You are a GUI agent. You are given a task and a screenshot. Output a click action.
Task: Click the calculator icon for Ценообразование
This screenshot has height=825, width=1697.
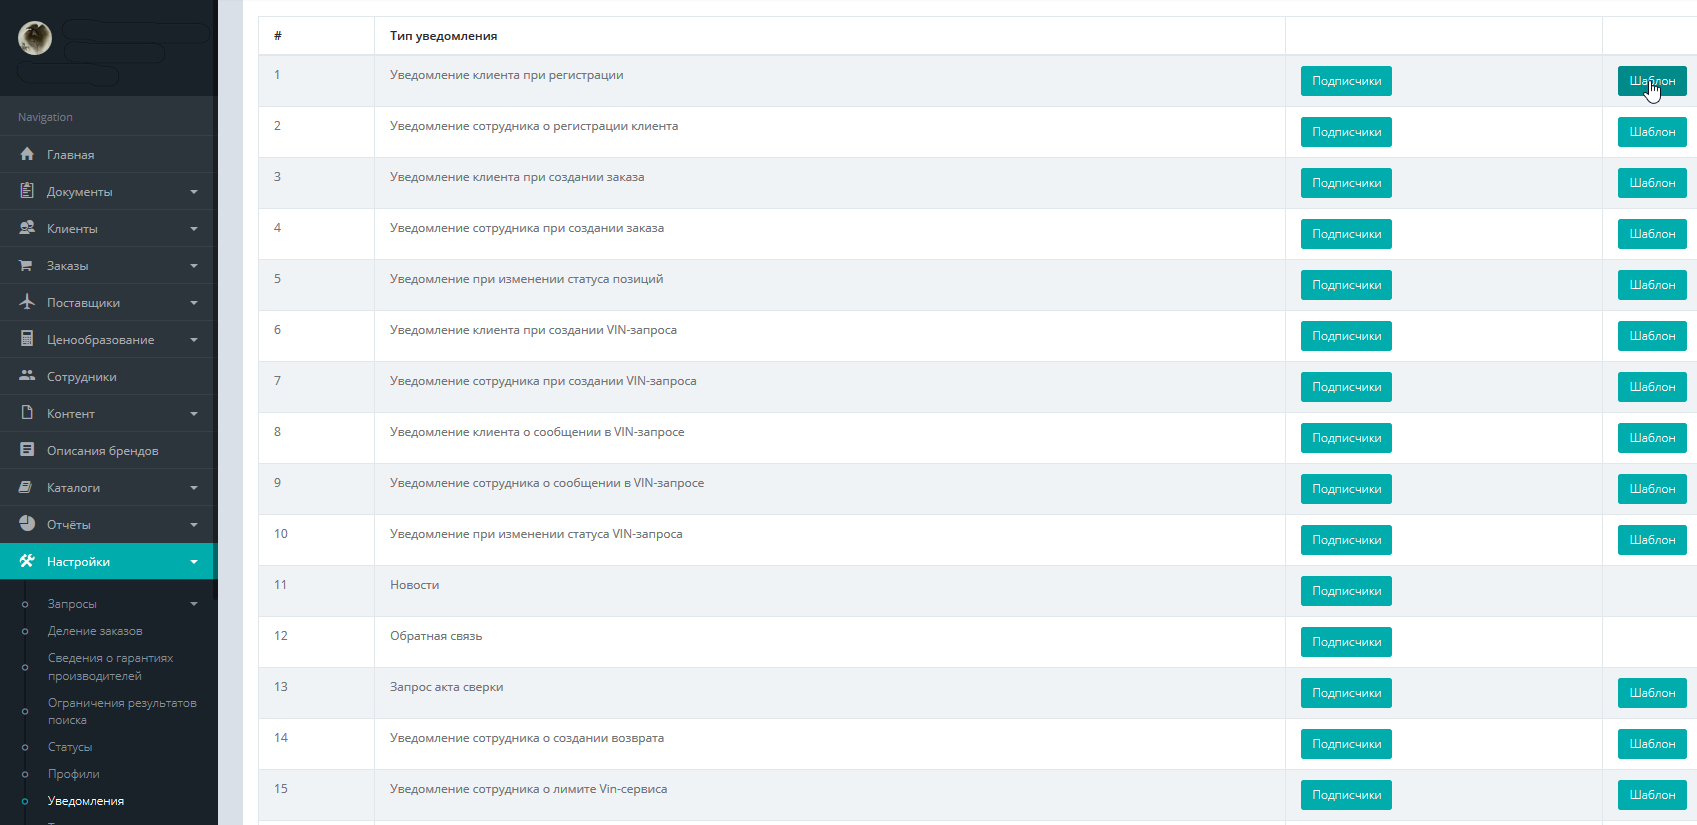click(x=27, y=339)
